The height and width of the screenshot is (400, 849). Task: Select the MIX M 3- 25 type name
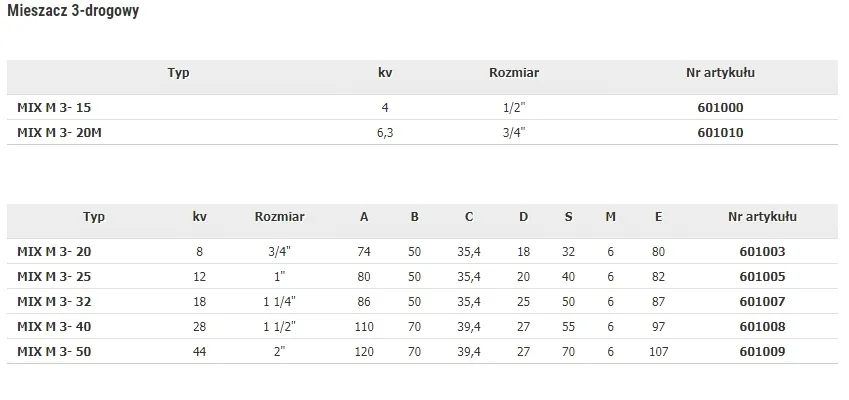[x=54, y=276]
